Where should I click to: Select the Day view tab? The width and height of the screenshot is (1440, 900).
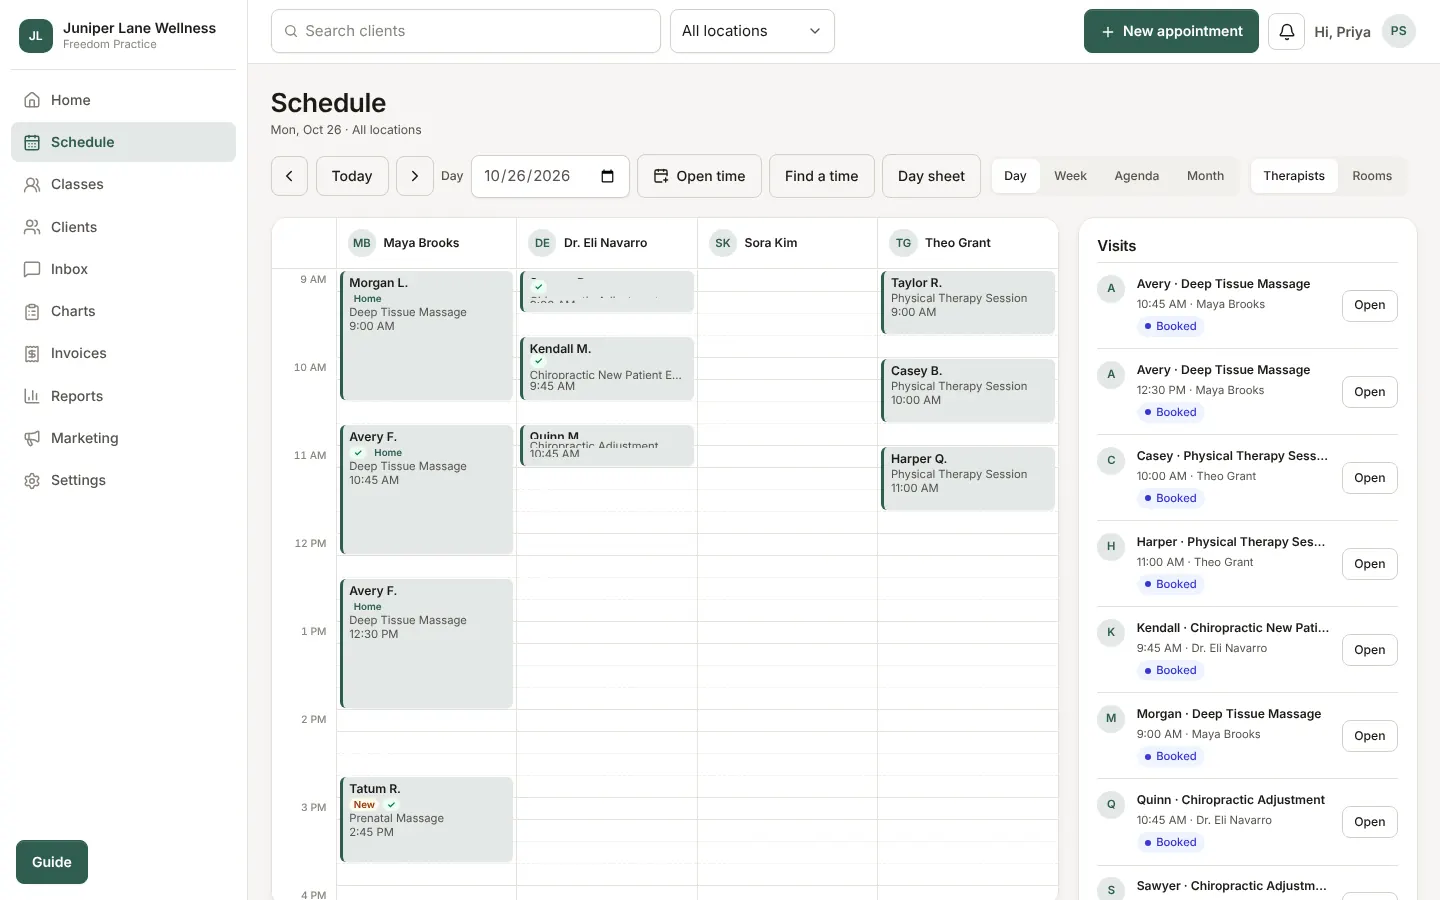point(1015,176)
